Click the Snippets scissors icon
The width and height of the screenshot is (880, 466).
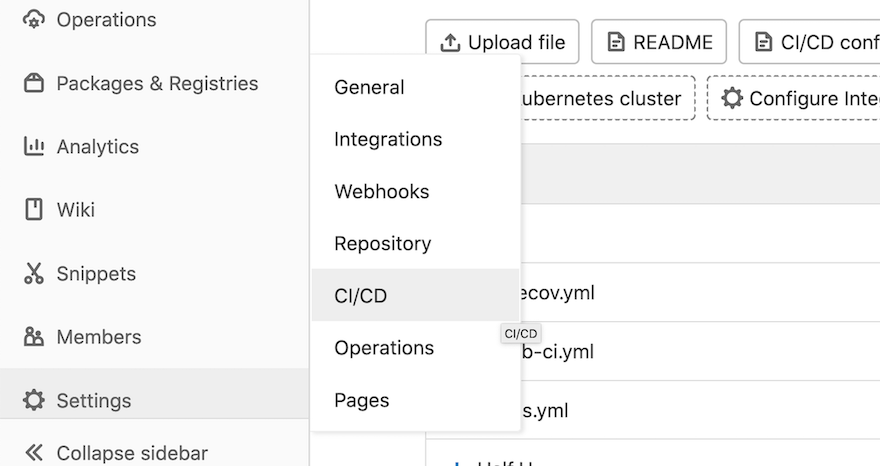[34, 273]
